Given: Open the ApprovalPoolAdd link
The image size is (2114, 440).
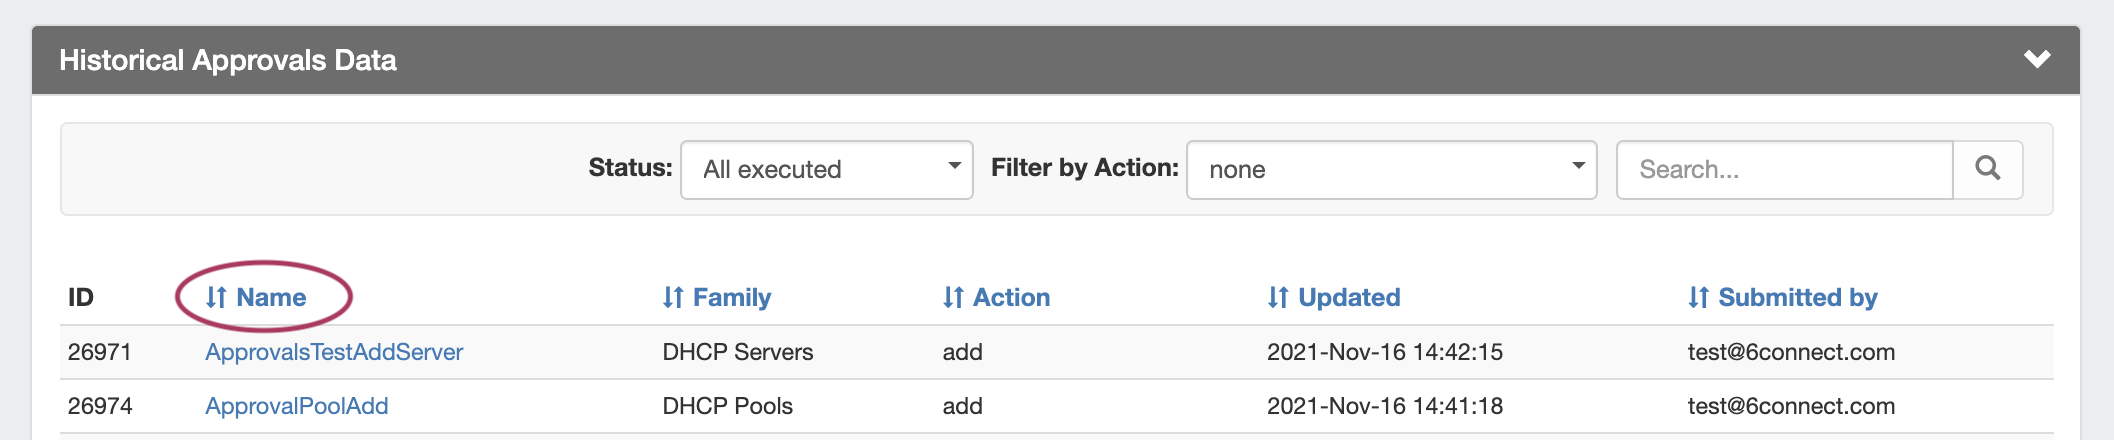Looking at the screenshot, I should (x=296, y=406).
